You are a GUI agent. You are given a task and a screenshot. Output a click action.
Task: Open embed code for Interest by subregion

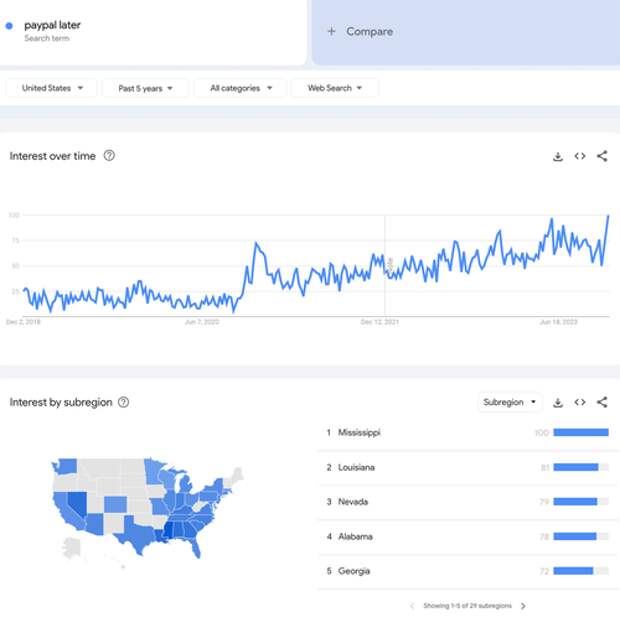(x=580, y=402)
